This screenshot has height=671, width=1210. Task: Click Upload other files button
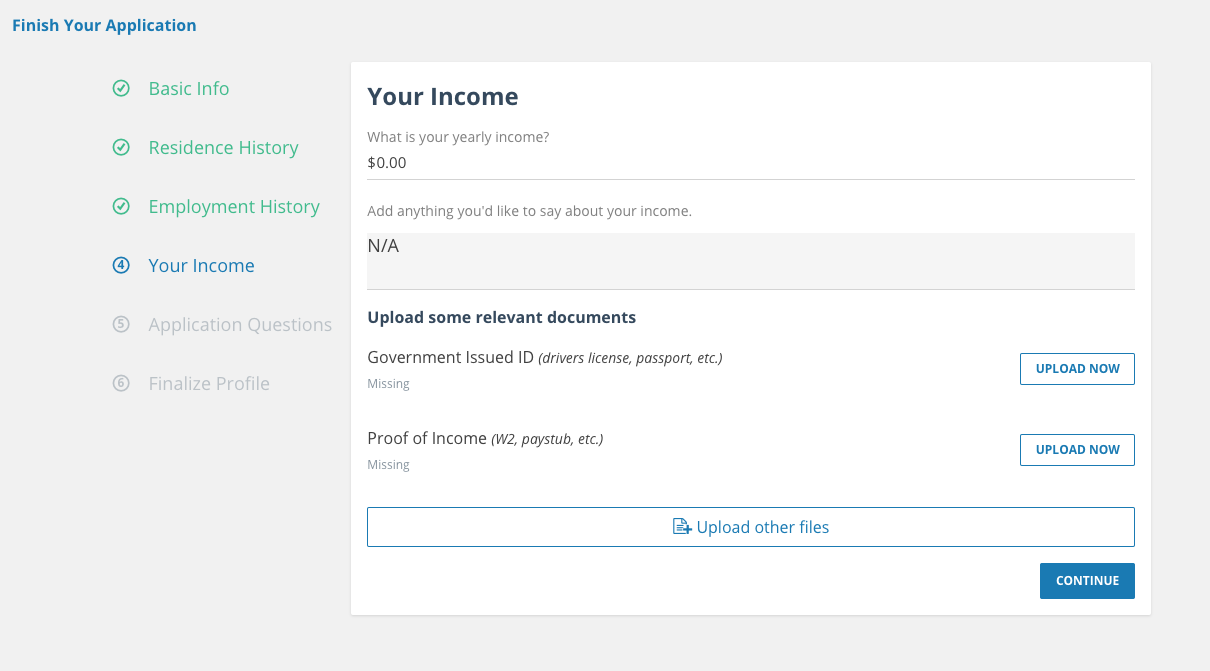tap(751, 527)
